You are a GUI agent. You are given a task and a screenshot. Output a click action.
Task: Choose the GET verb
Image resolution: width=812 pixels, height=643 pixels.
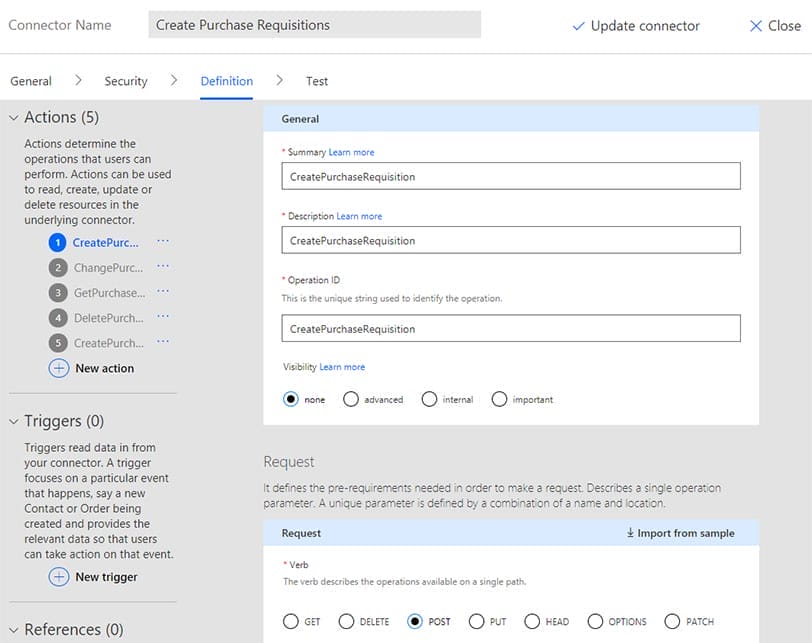pyautogui.click(x=291, y=621)
